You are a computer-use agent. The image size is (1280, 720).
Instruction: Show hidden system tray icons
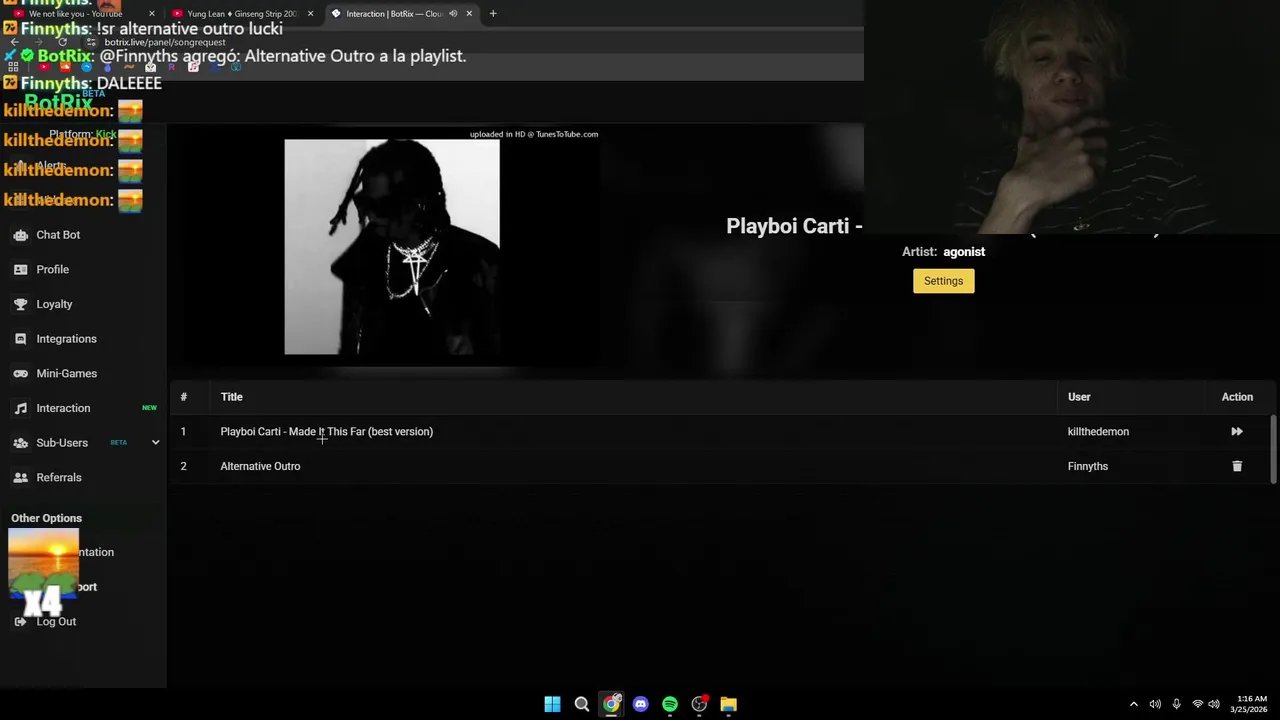click(1133, 704)
